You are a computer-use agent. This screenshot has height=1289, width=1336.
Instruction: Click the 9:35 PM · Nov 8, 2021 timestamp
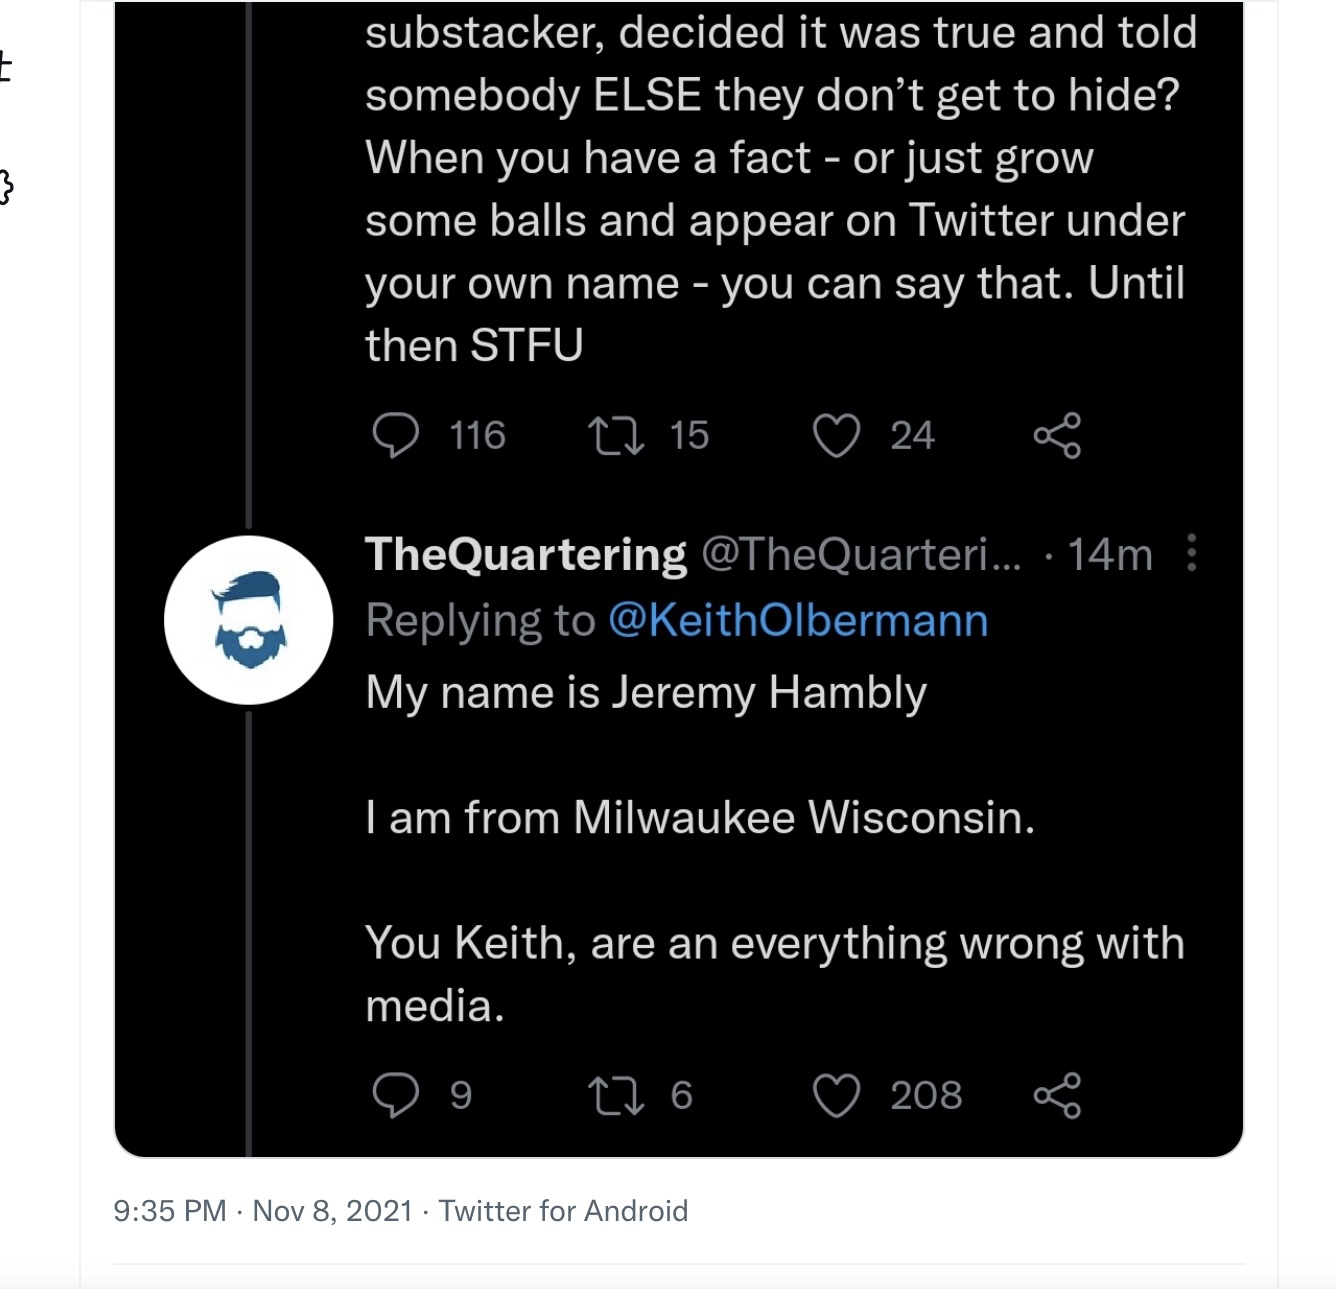263,1211
